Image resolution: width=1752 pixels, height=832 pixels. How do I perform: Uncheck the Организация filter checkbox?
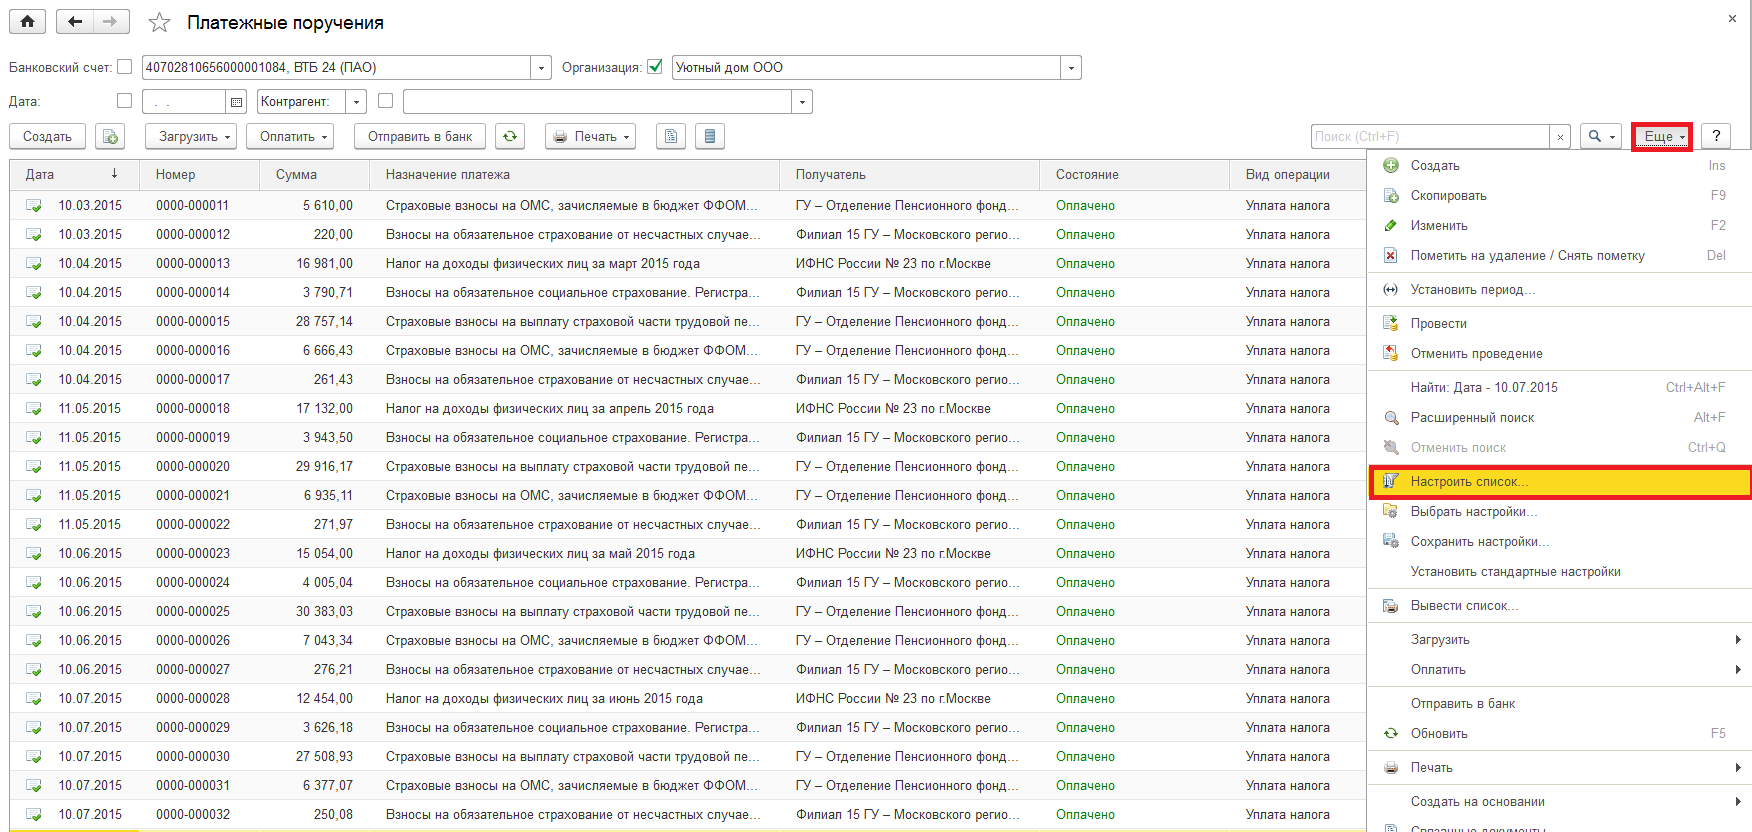coord(655,67)
